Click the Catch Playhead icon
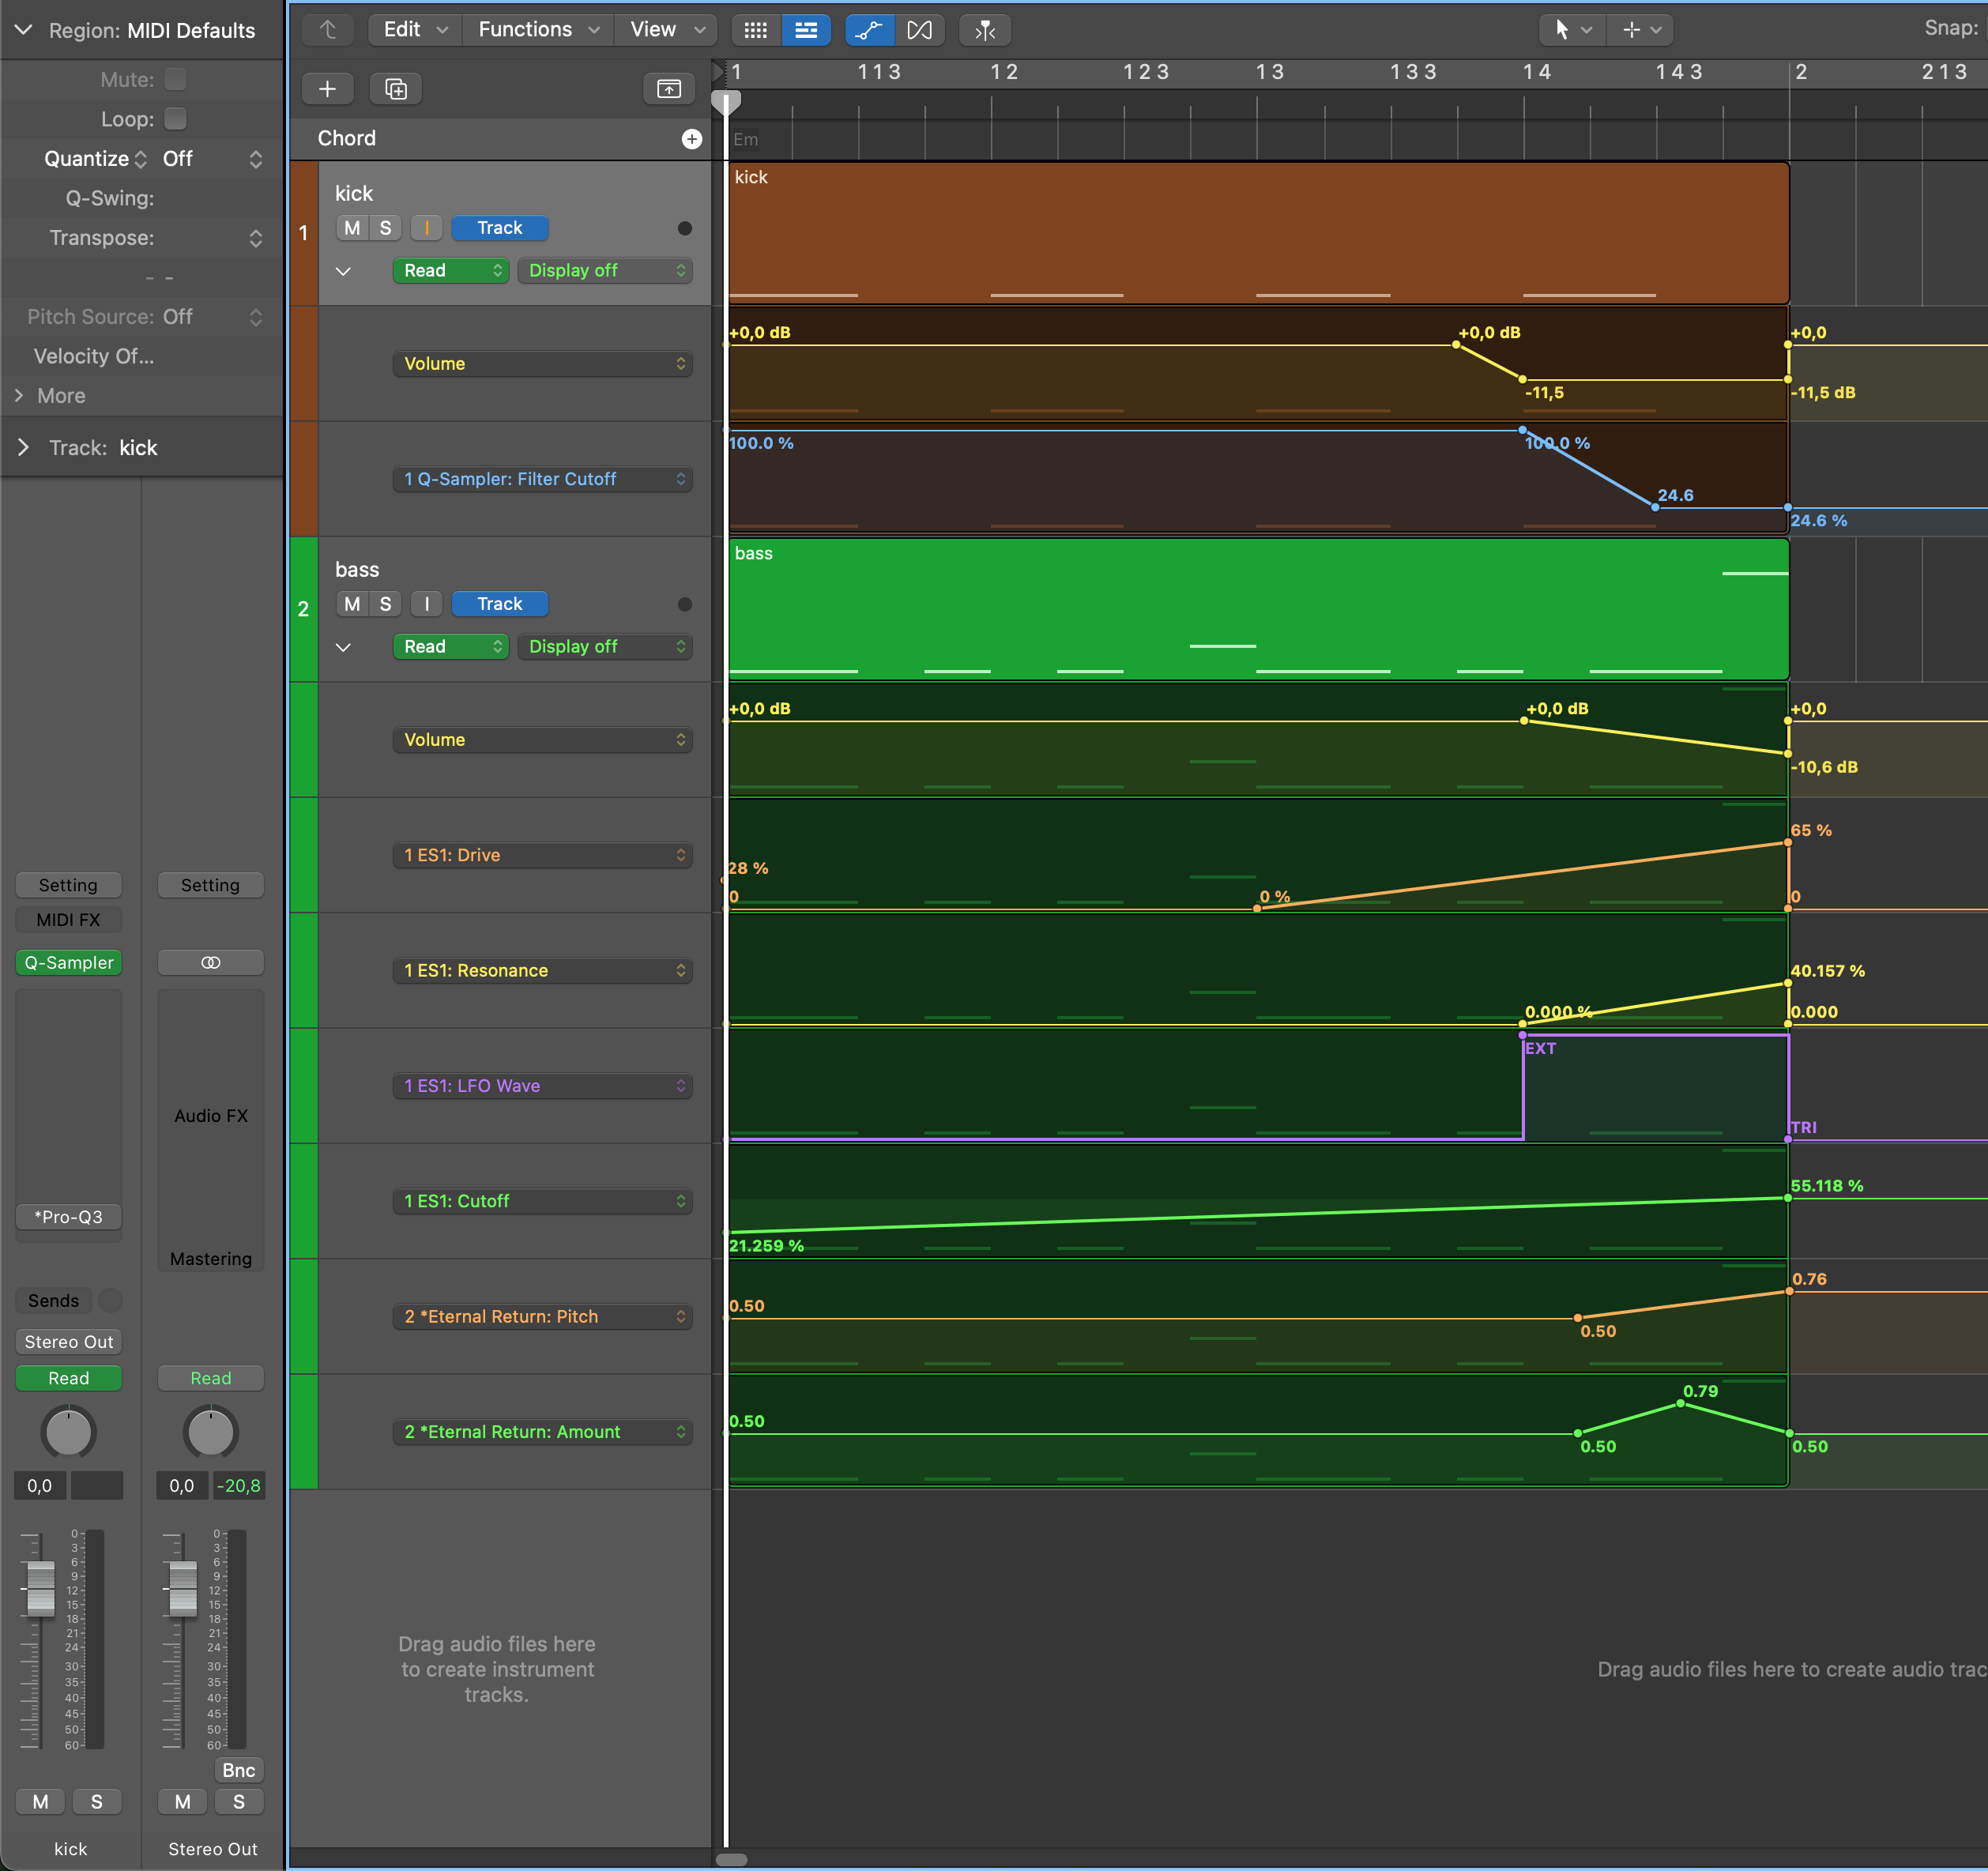 click(x=984, y=30)
